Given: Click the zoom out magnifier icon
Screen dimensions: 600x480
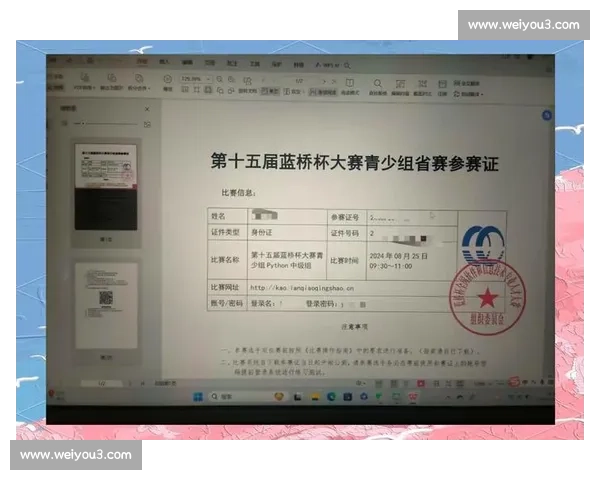Looking at the screenshot, I should (220, 79).
